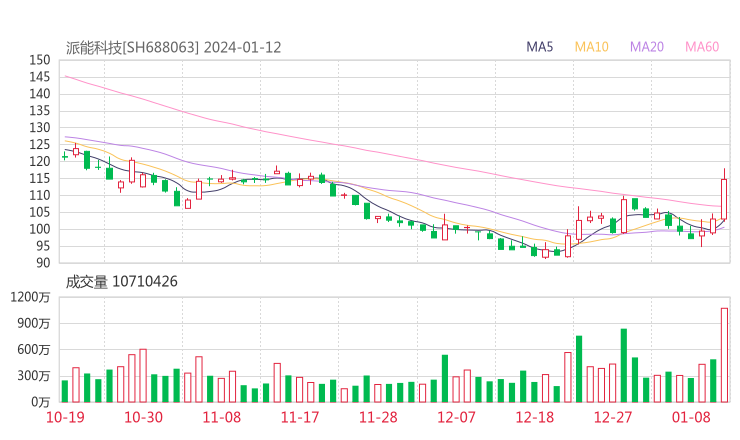740x440 pixels.
Task: Click the 成交量 10710426 volume label
Action: 121,282
